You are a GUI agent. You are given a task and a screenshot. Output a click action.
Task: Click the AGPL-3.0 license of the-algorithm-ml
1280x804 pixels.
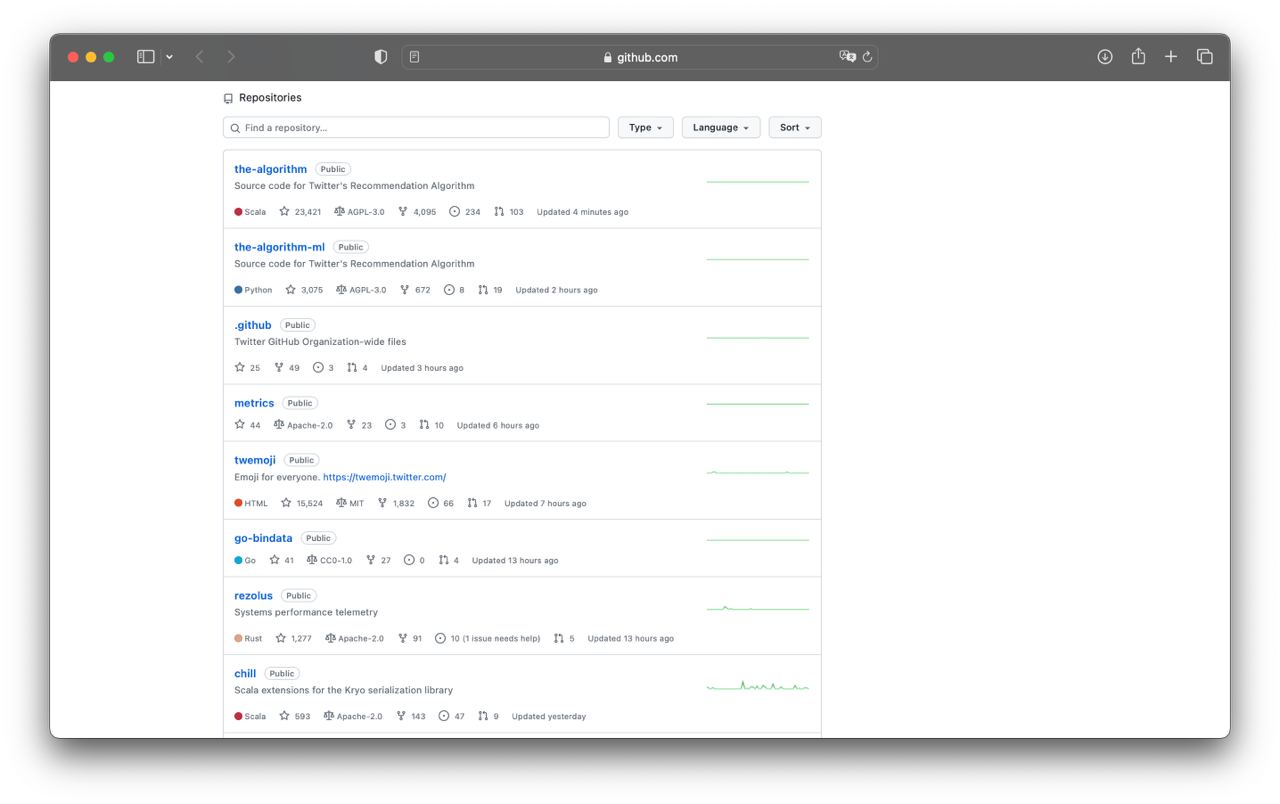pos(361,290)
